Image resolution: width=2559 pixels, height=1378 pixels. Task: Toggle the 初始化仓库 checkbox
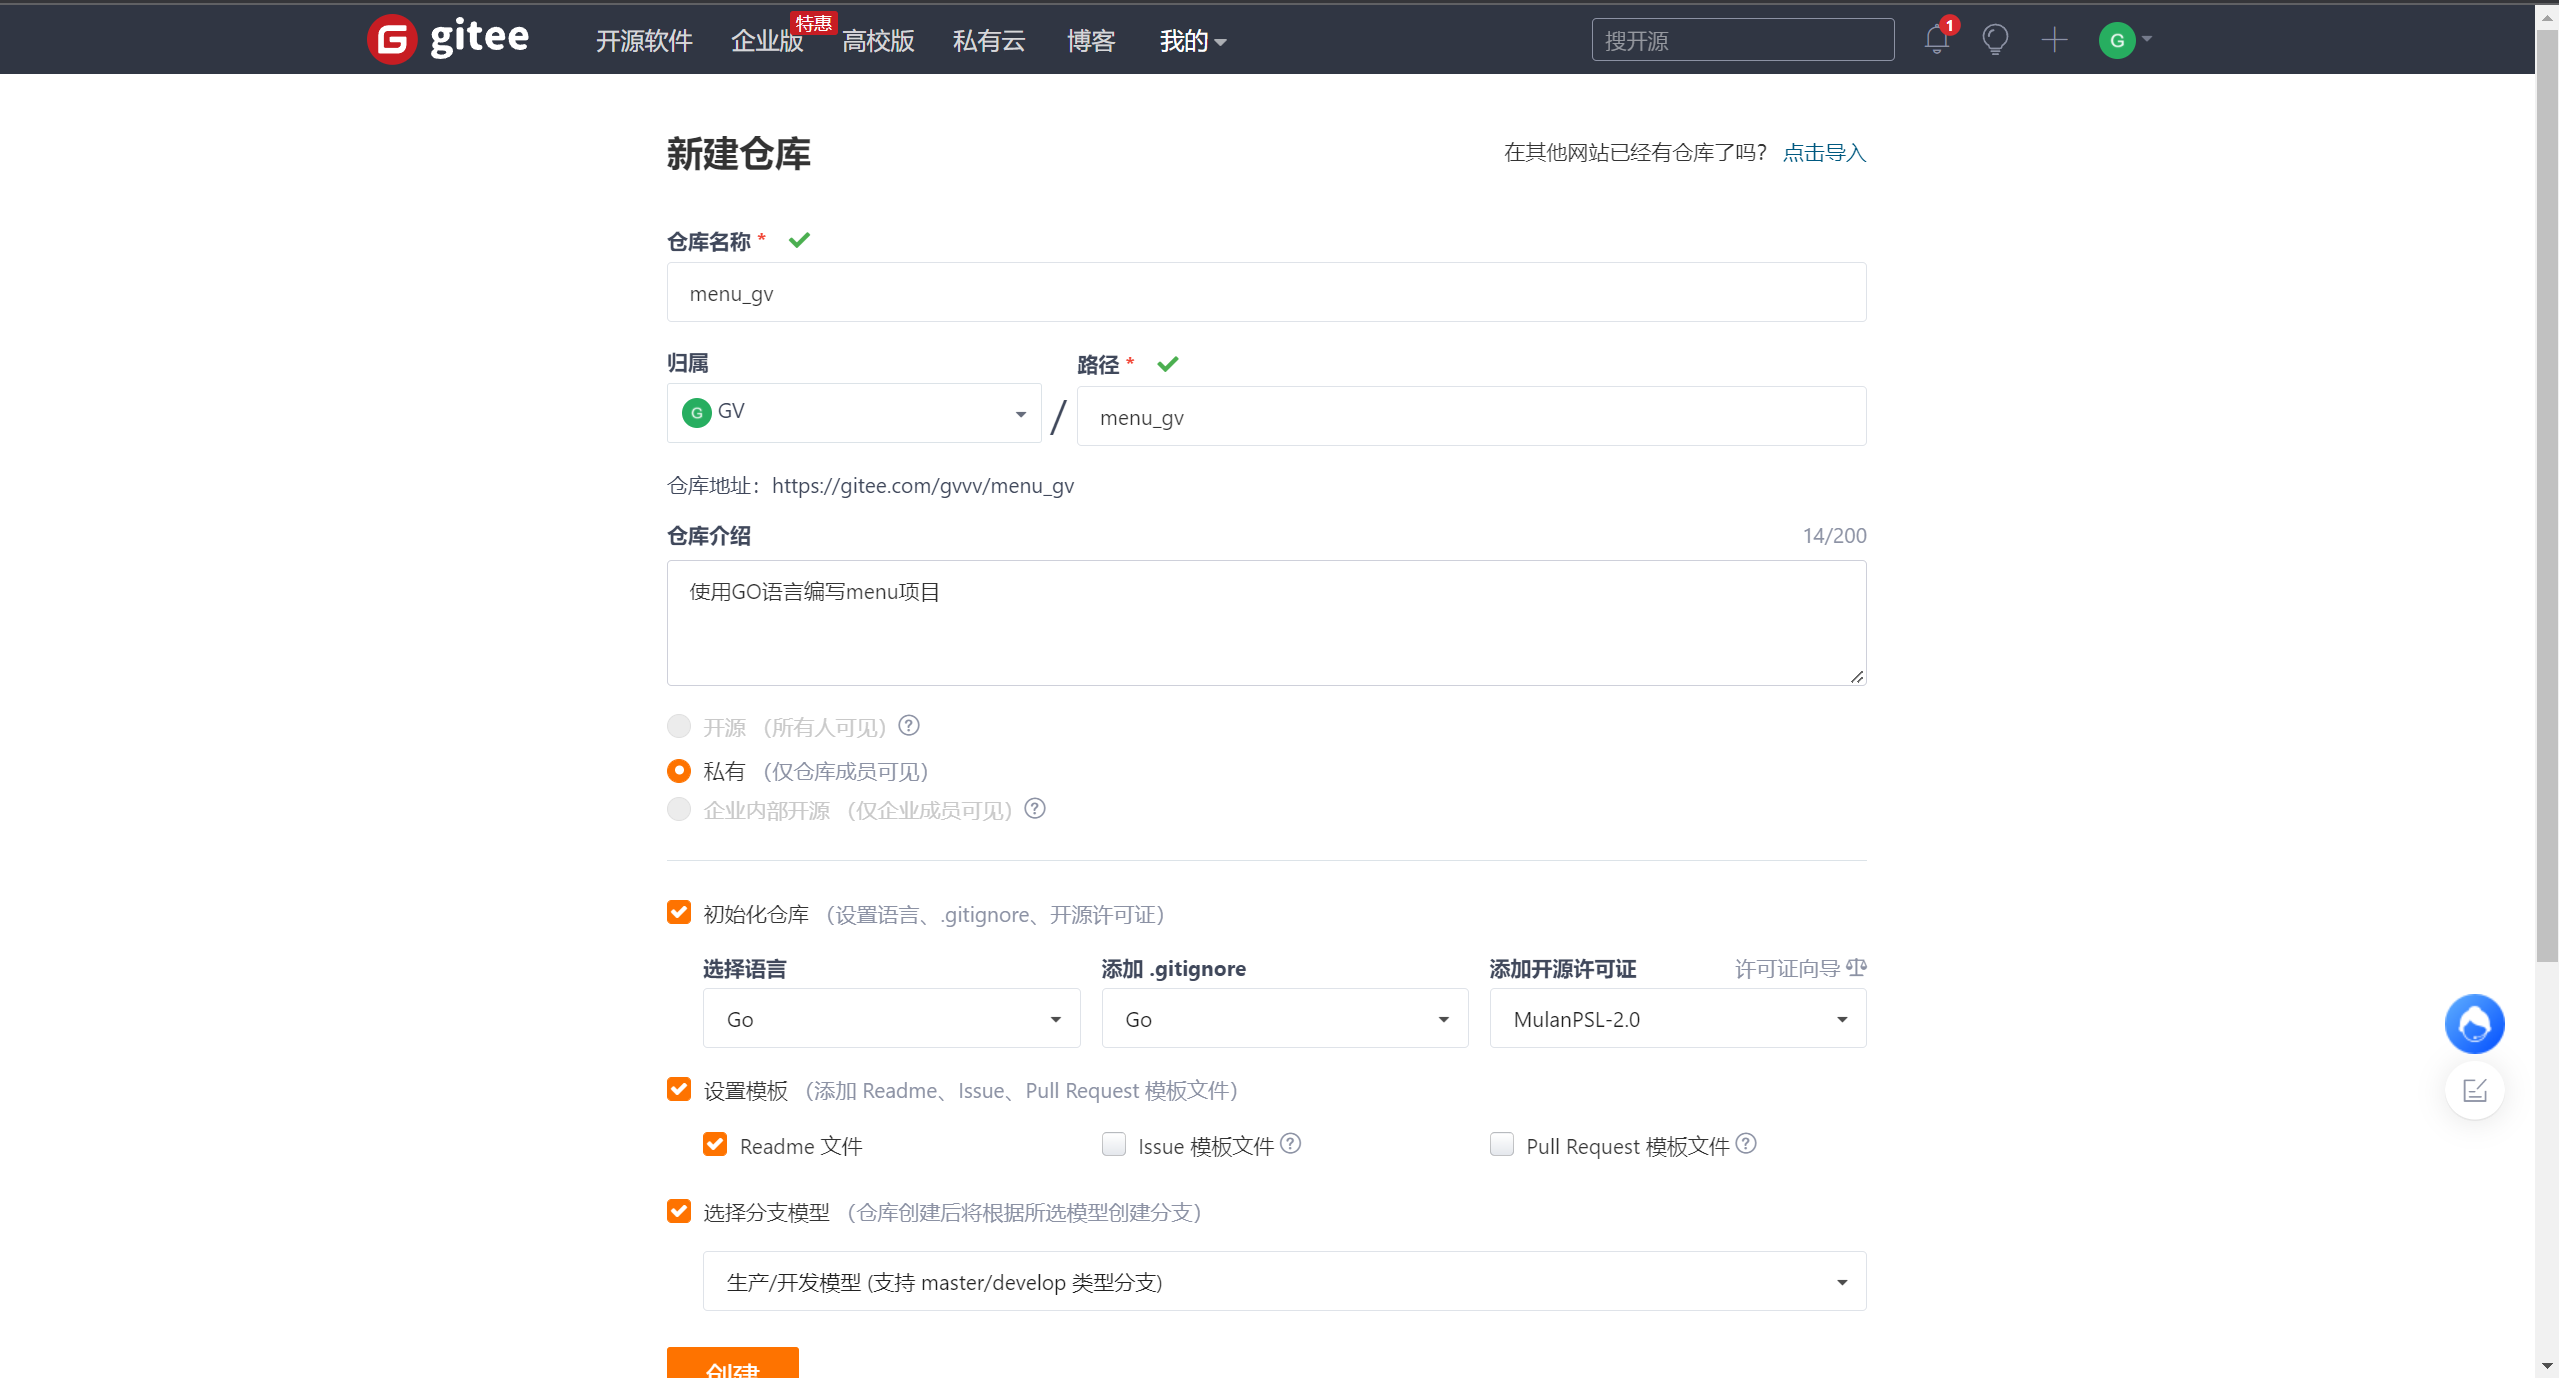tap(679, 913)
